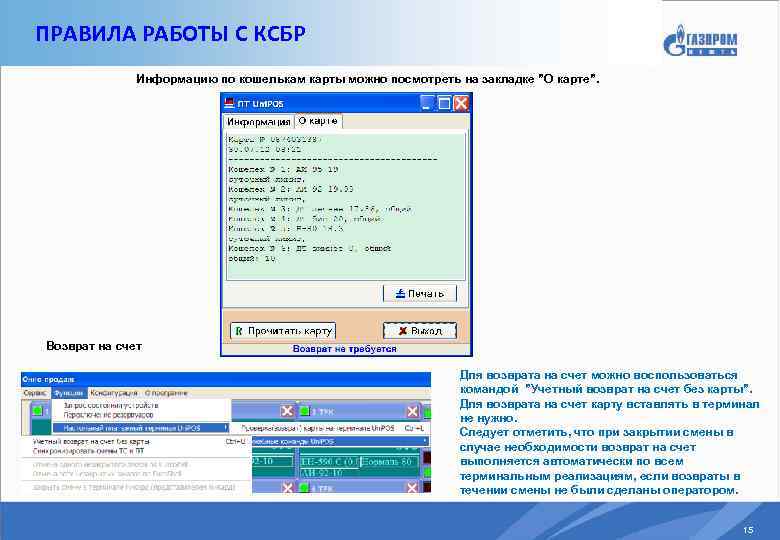Screen dimensions: 780x540
Task: Click the ПРАВИЛА РАБОТЫ С КСБР title
Action: click(171, 33)
